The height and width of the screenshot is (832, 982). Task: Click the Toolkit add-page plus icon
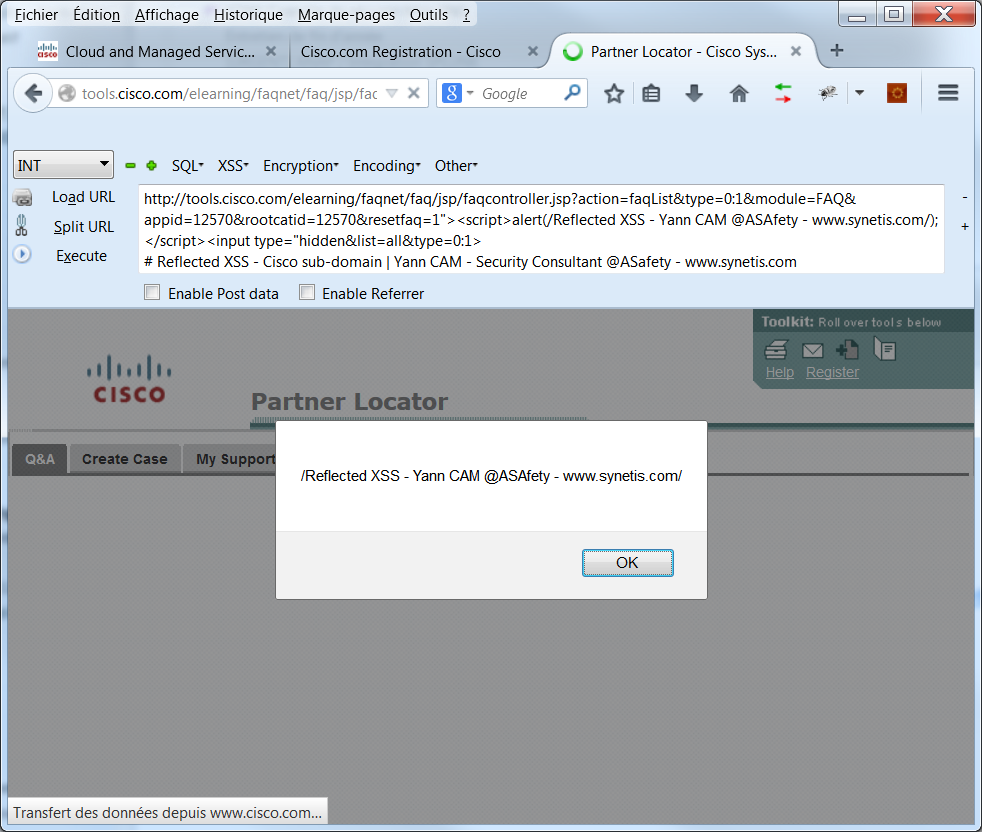coord(847,350)
